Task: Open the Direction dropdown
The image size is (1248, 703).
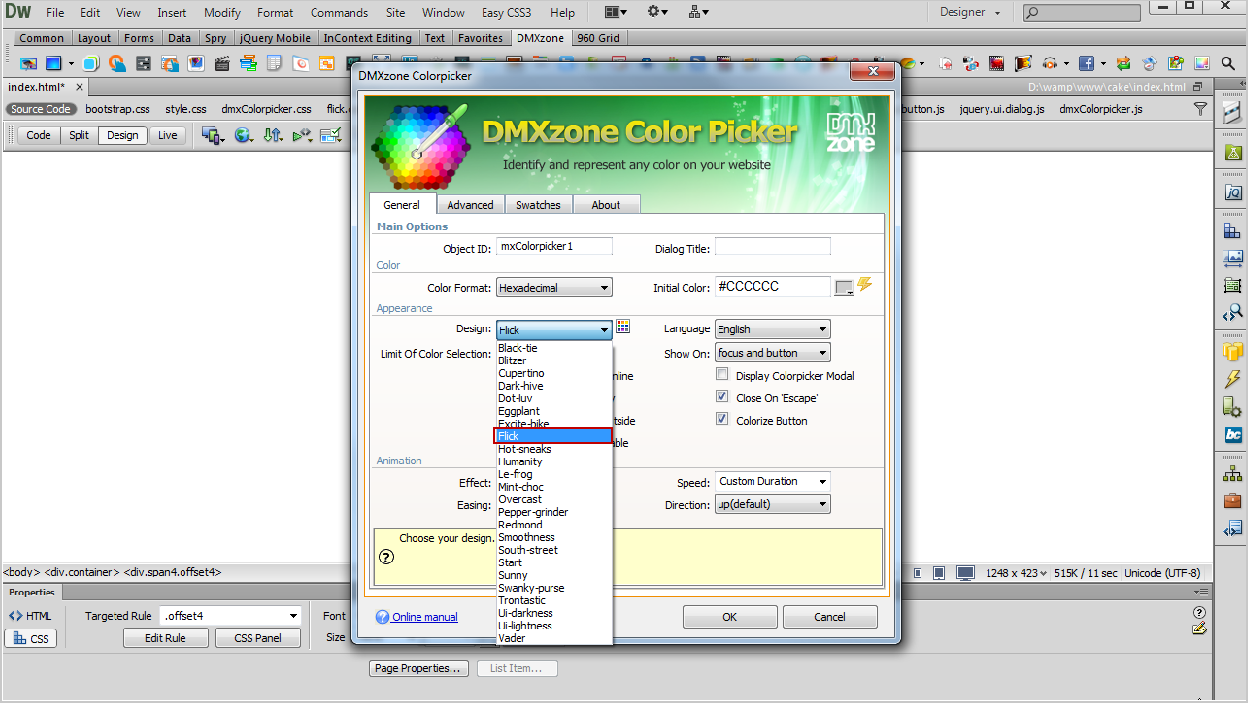Action: [772, 504]
